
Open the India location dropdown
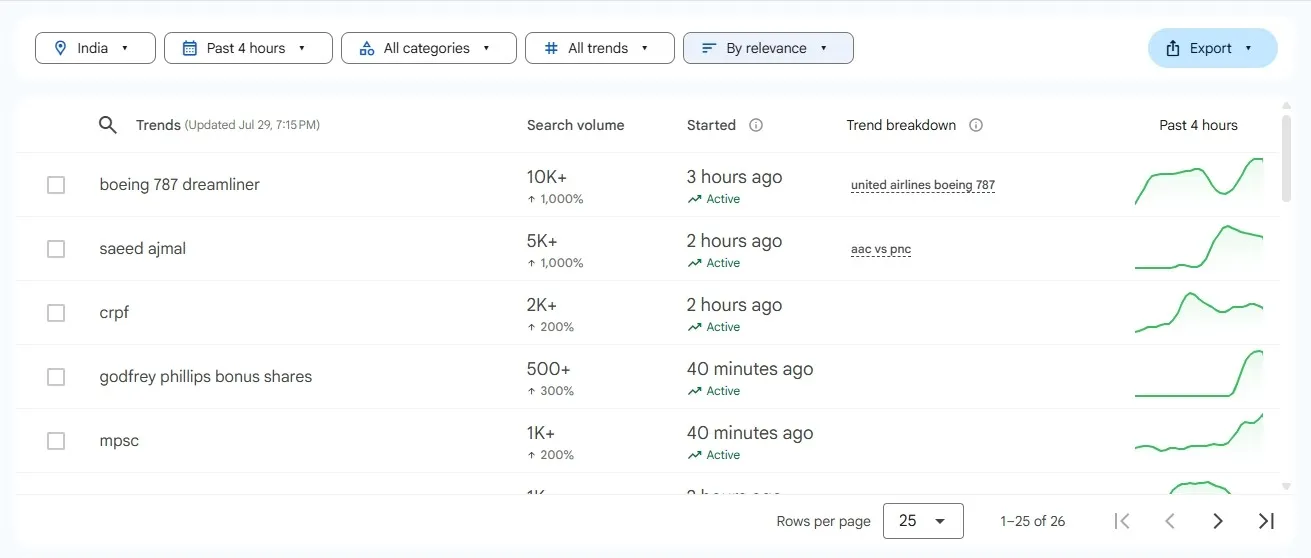pos(95,48)
